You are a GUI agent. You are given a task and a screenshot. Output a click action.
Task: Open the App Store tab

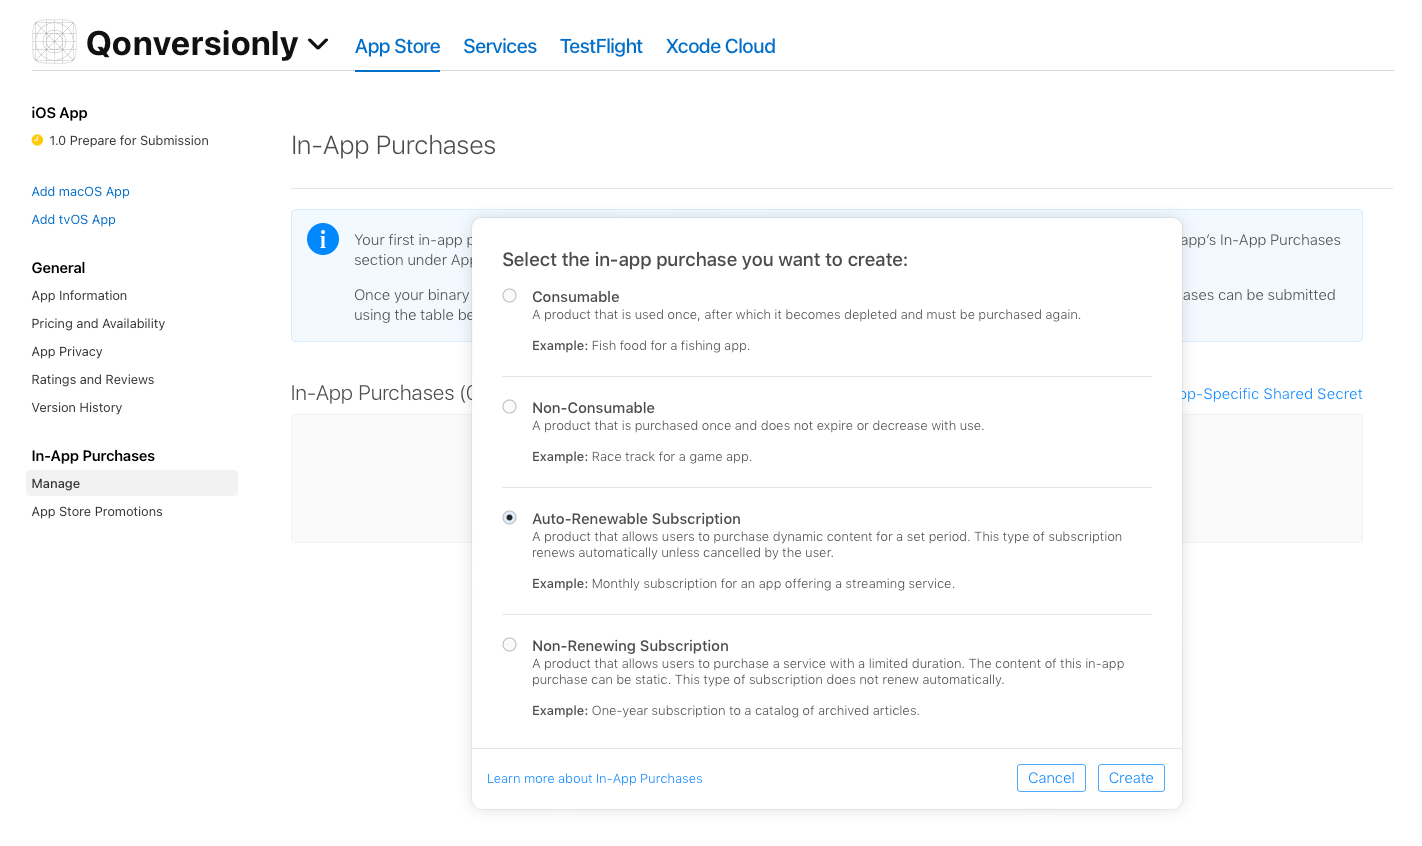(397, 46)
